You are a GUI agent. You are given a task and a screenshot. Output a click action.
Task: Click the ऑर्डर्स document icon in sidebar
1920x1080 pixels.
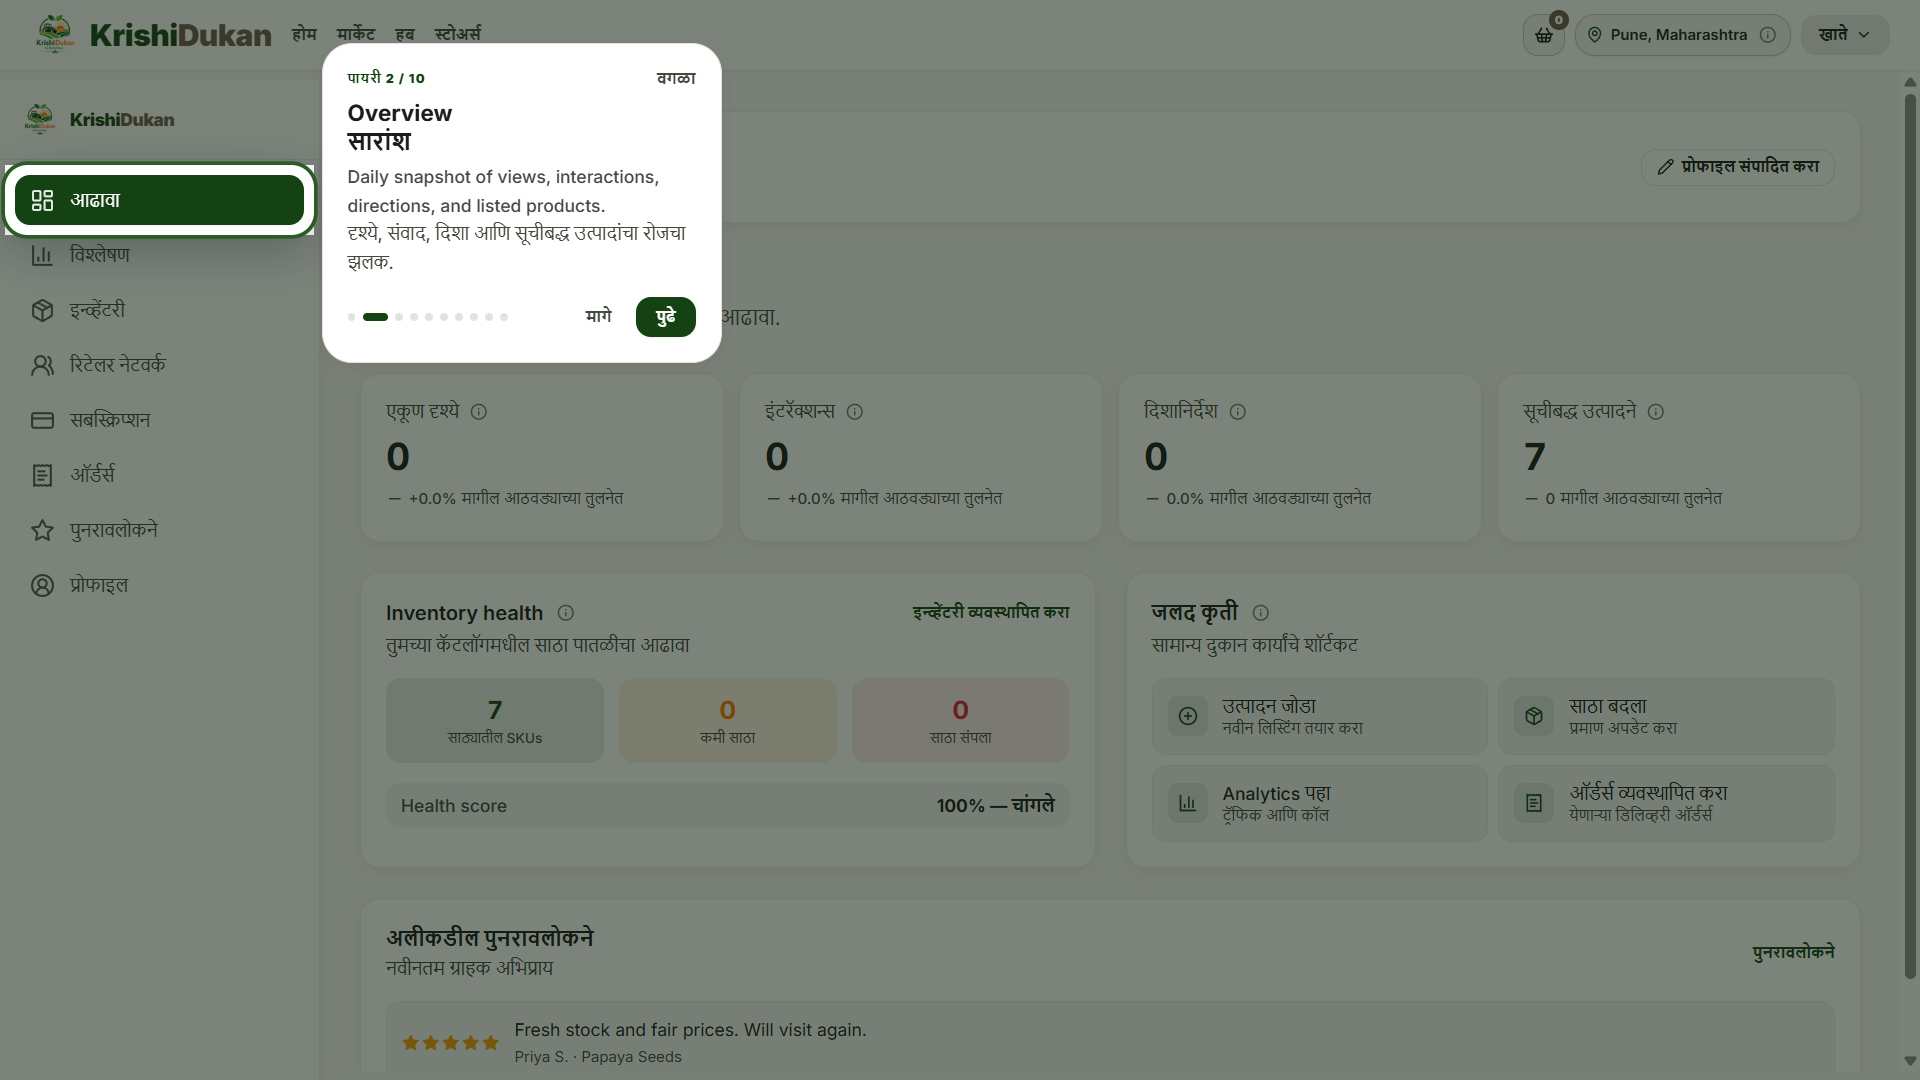[42, 475]
